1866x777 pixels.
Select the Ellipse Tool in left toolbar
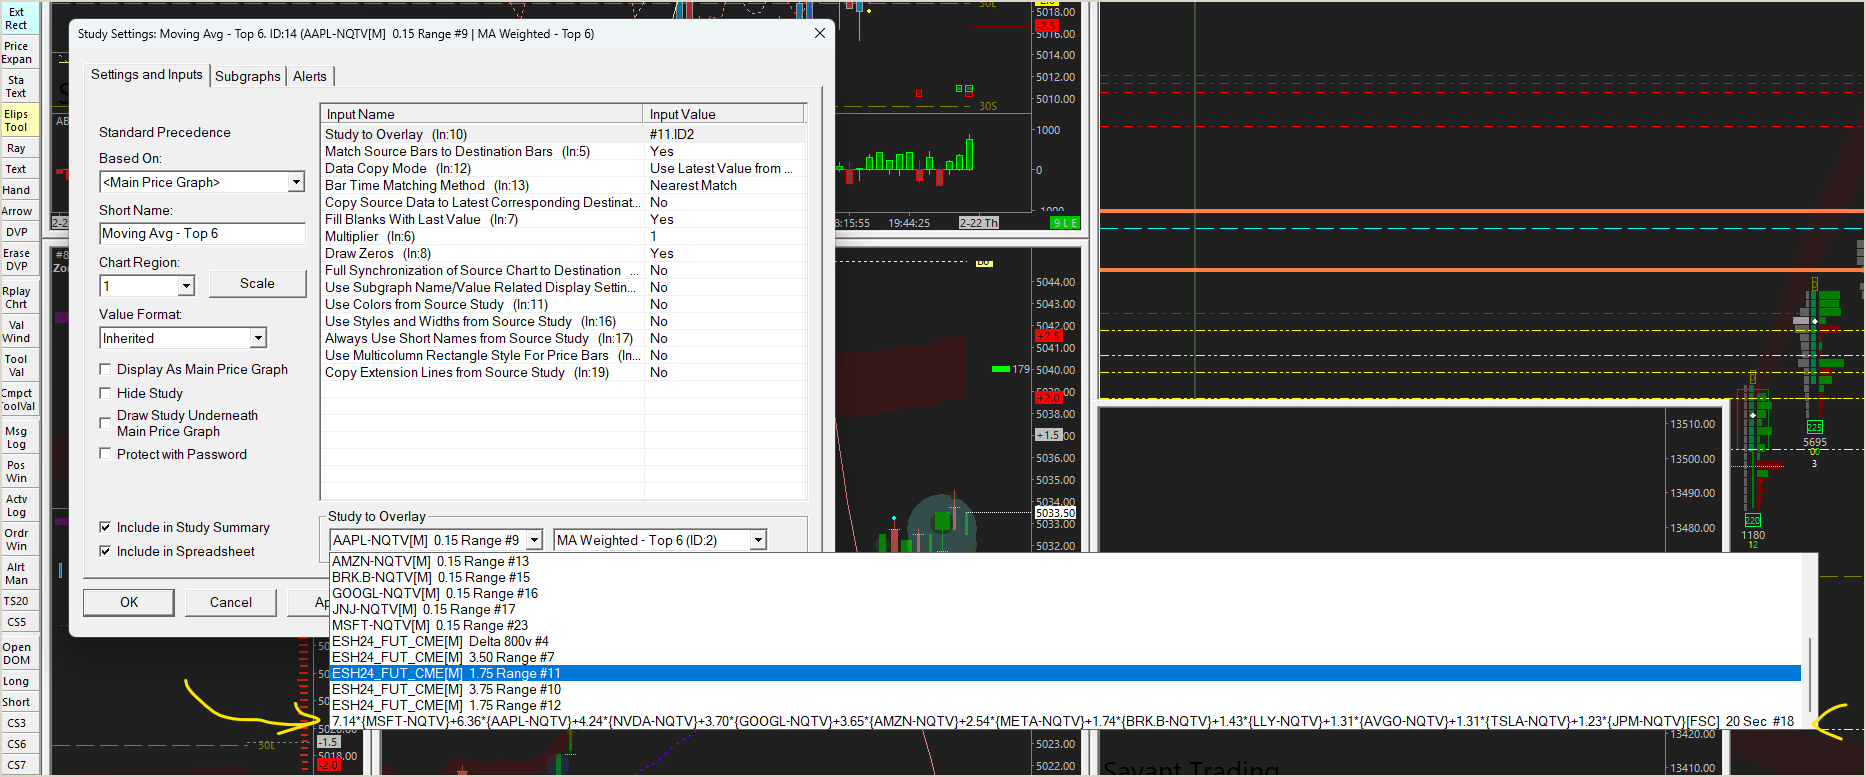point(17,121)
